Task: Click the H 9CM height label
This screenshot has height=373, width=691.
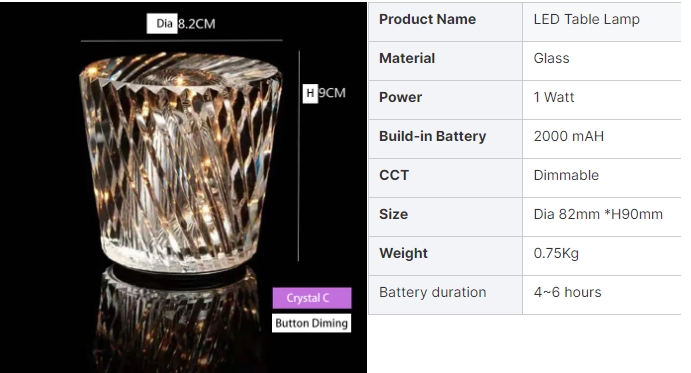Action: pos(324,93)
